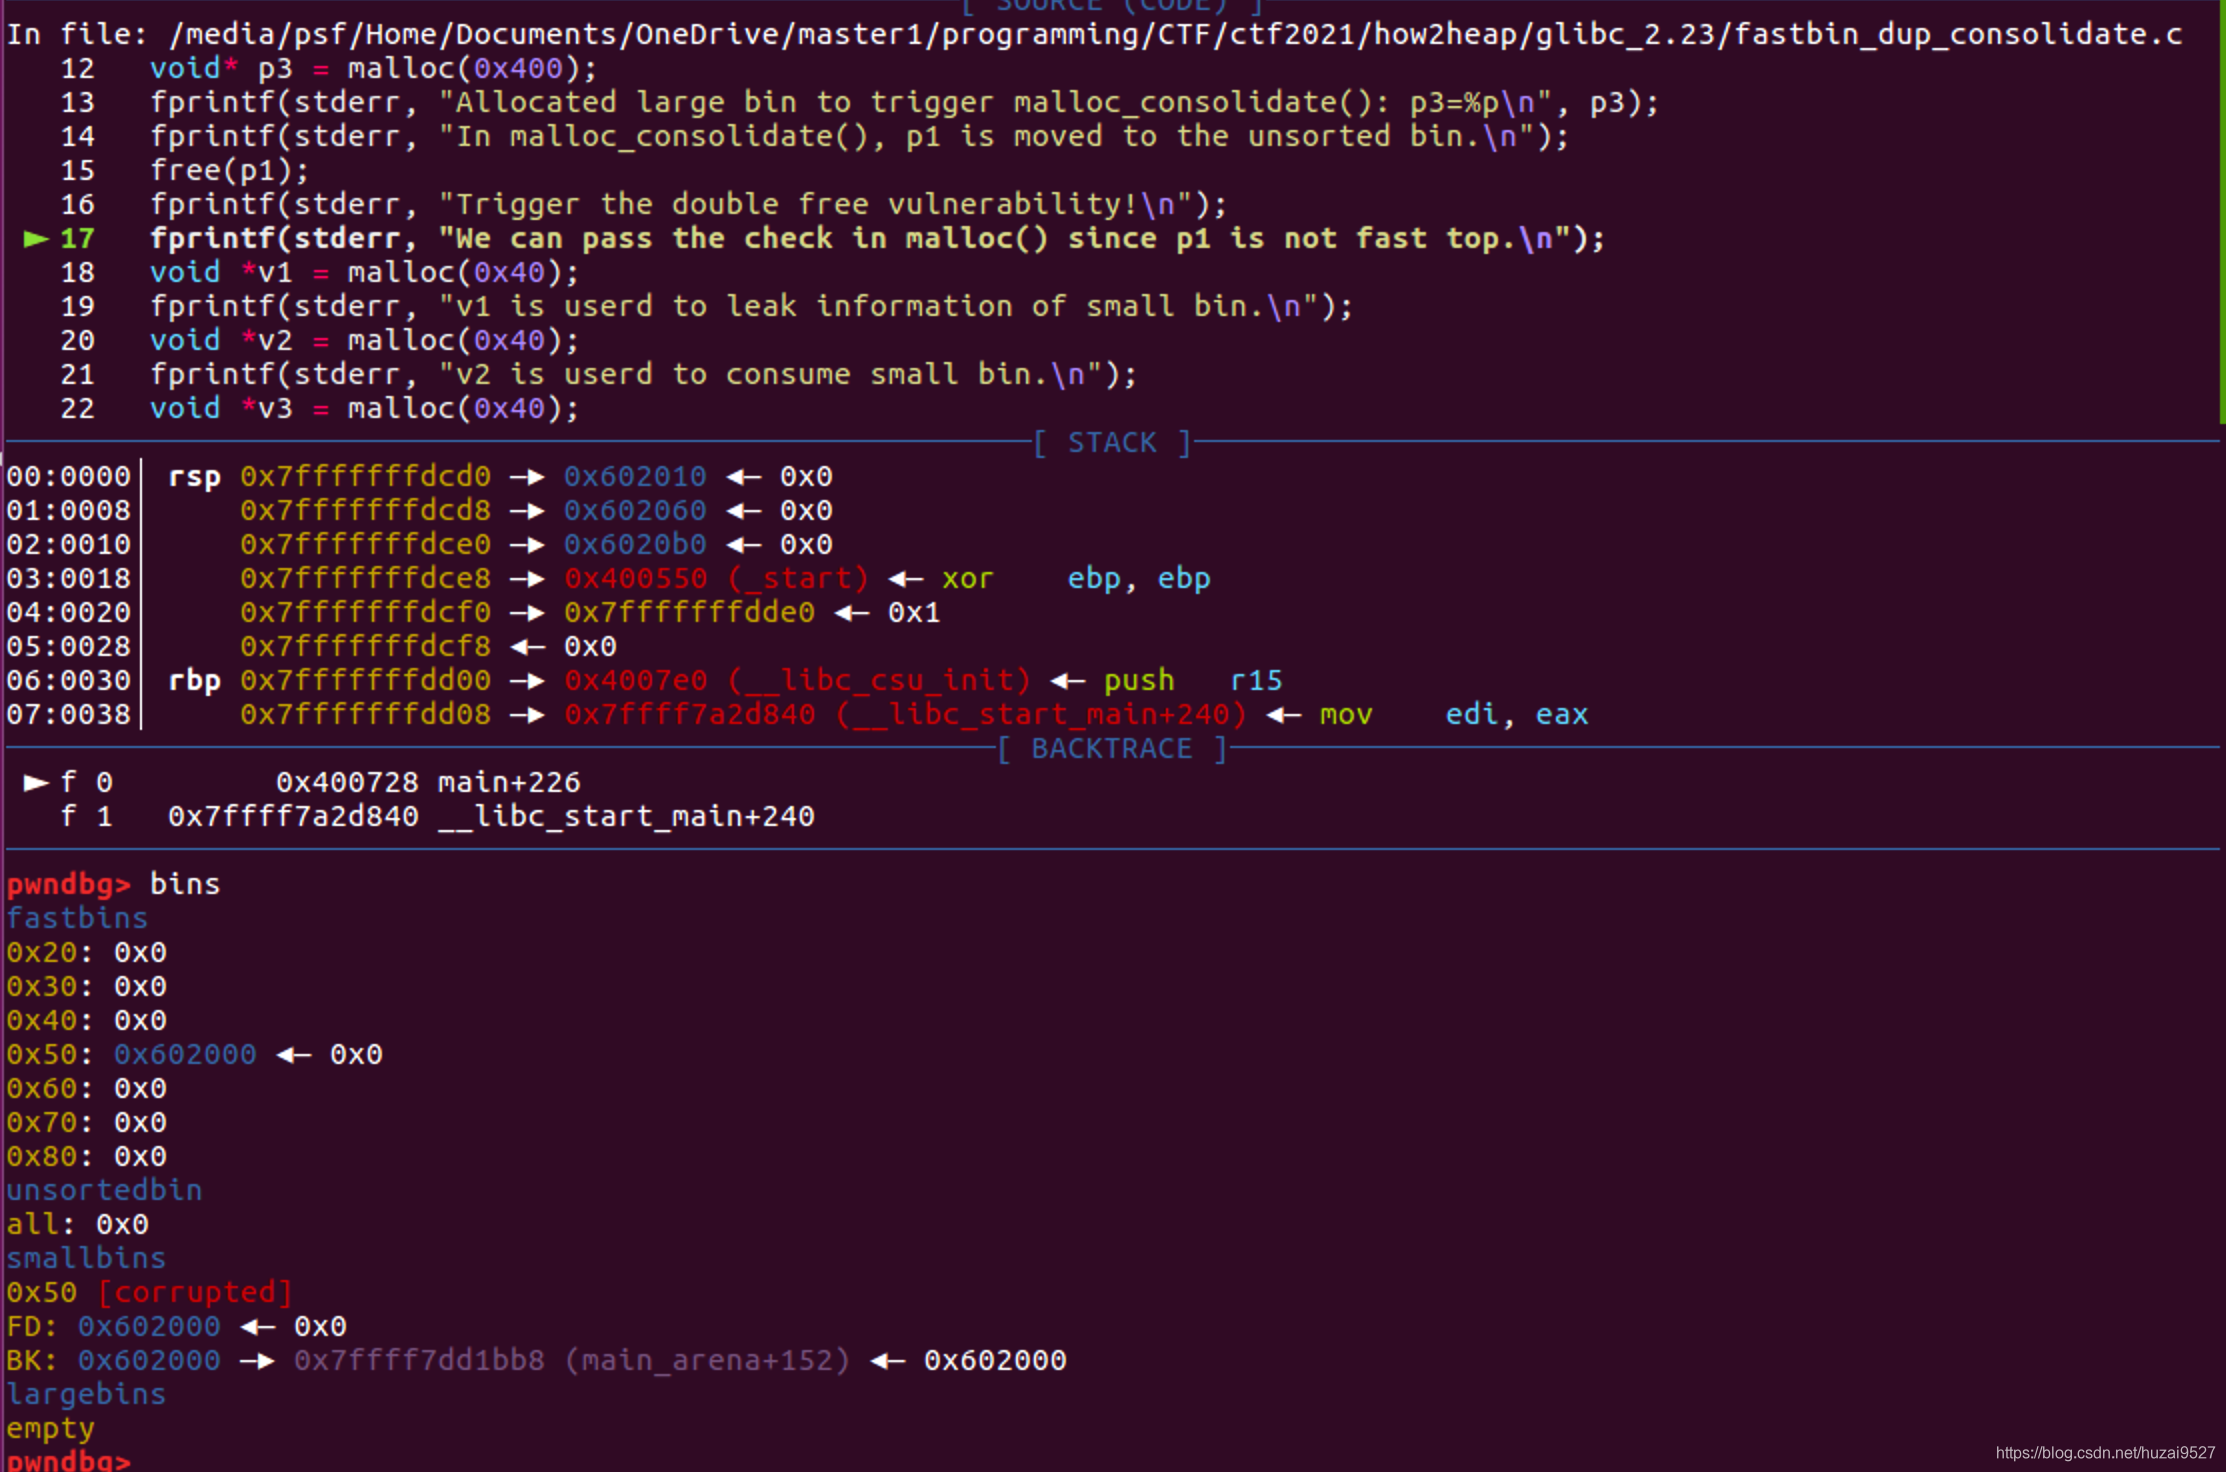This screenshot has height=1472, width=2226.
Task: Click the BACKTRACE section header
Action: [x=1112, y=749]
